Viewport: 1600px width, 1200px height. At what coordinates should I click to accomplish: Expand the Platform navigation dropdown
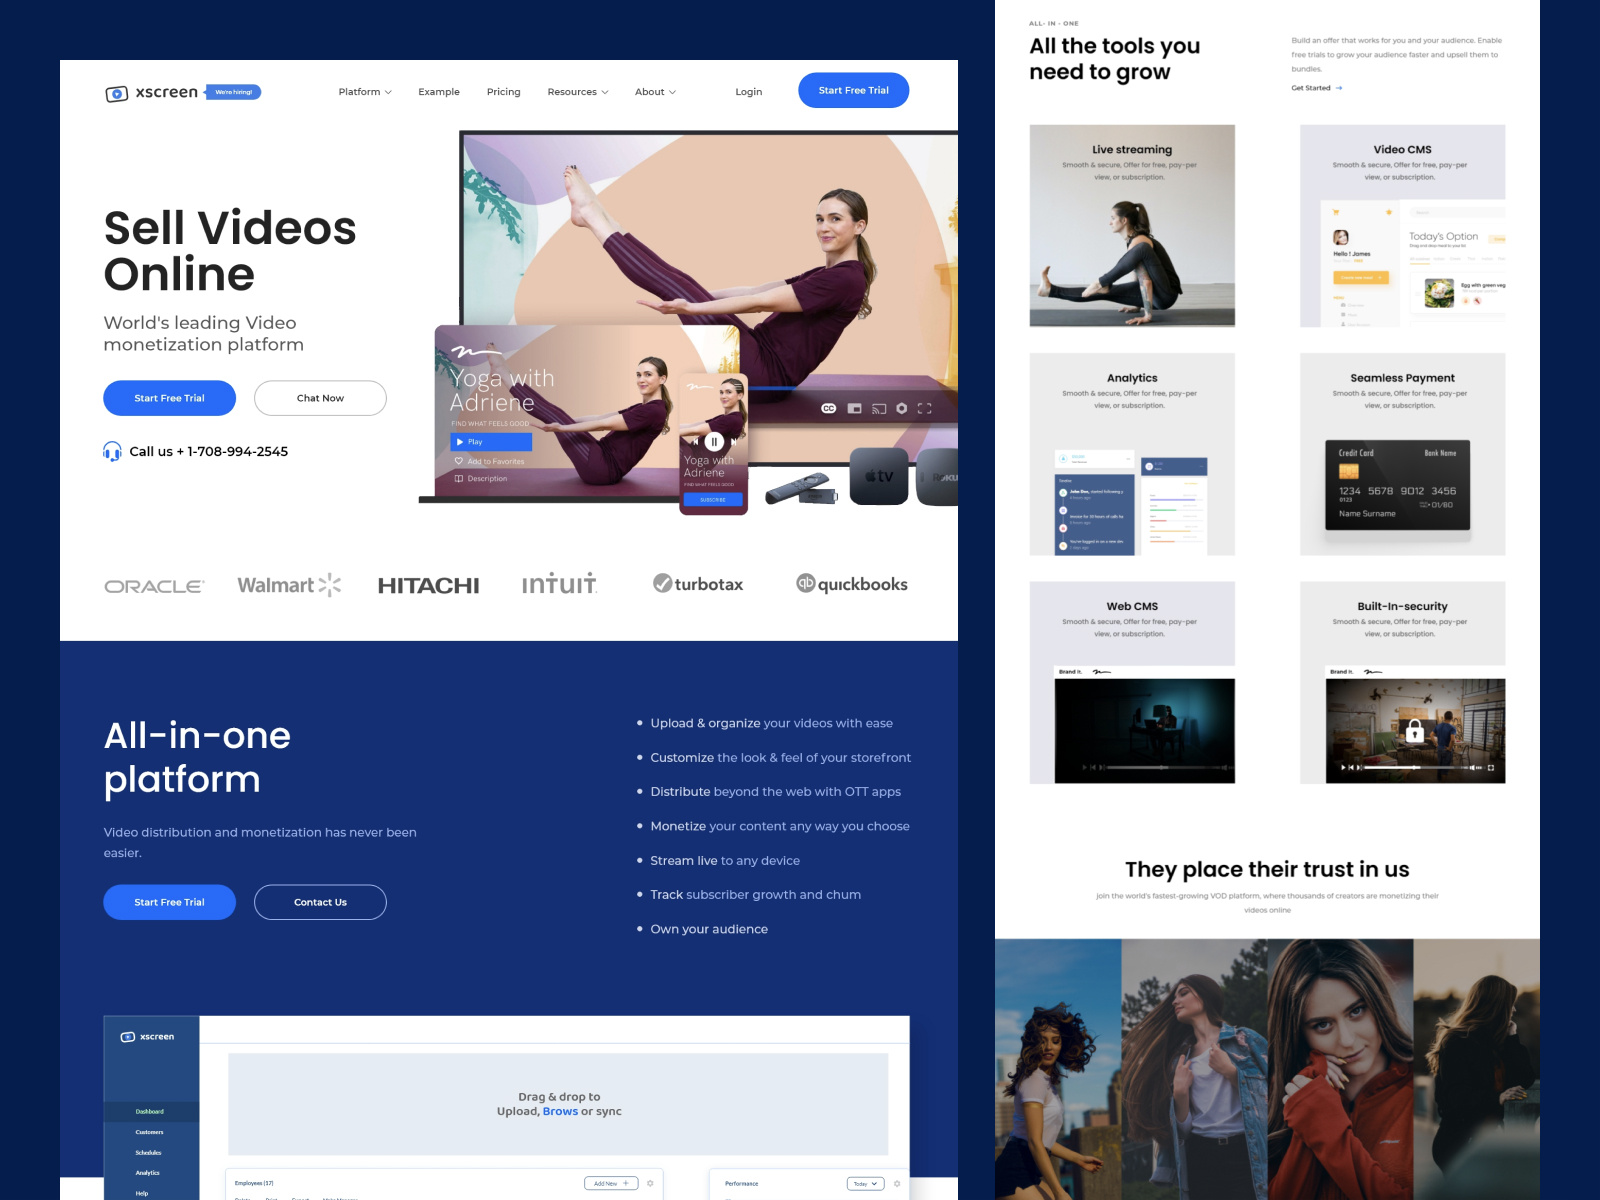[x=364, y=92]
